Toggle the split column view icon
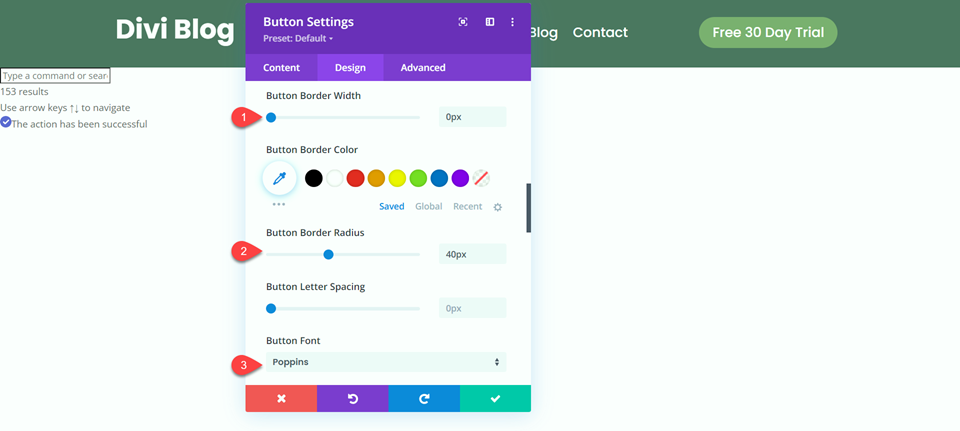This screenshot has width=960, height=431. pos(490,22)
